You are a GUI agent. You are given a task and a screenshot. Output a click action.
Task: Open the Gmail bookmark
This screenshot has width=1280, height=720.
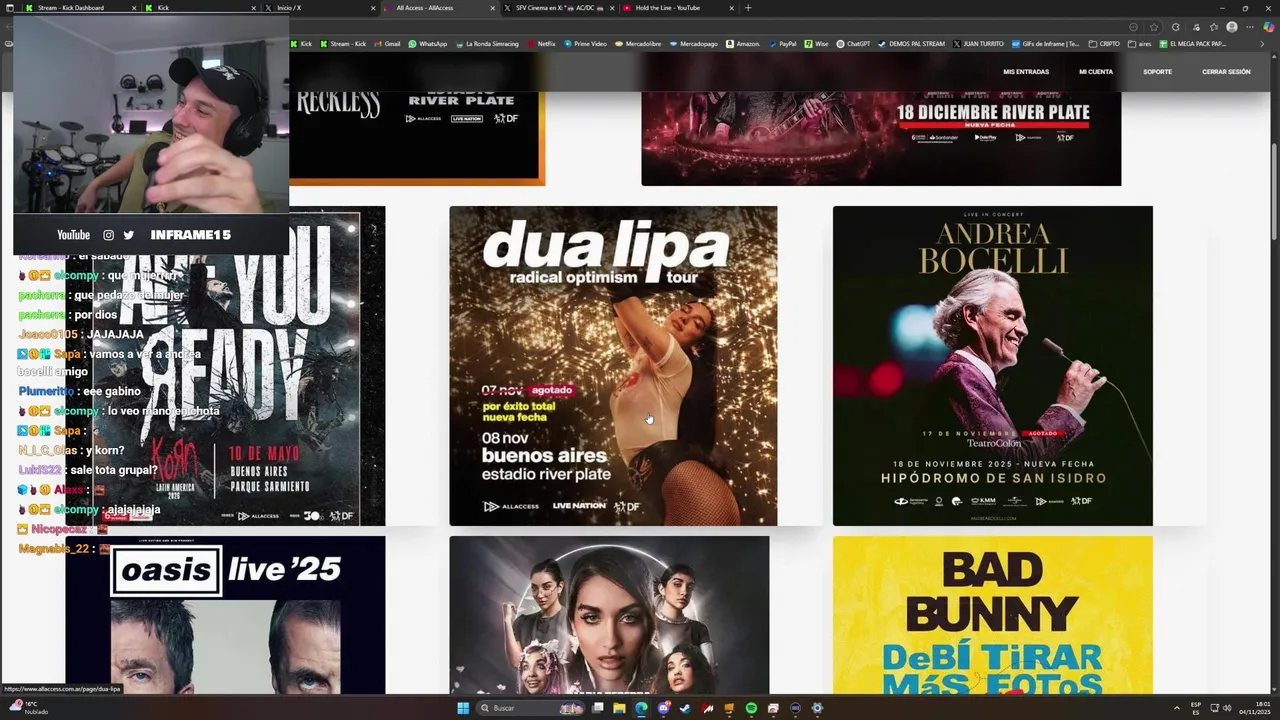pos(388,44)
